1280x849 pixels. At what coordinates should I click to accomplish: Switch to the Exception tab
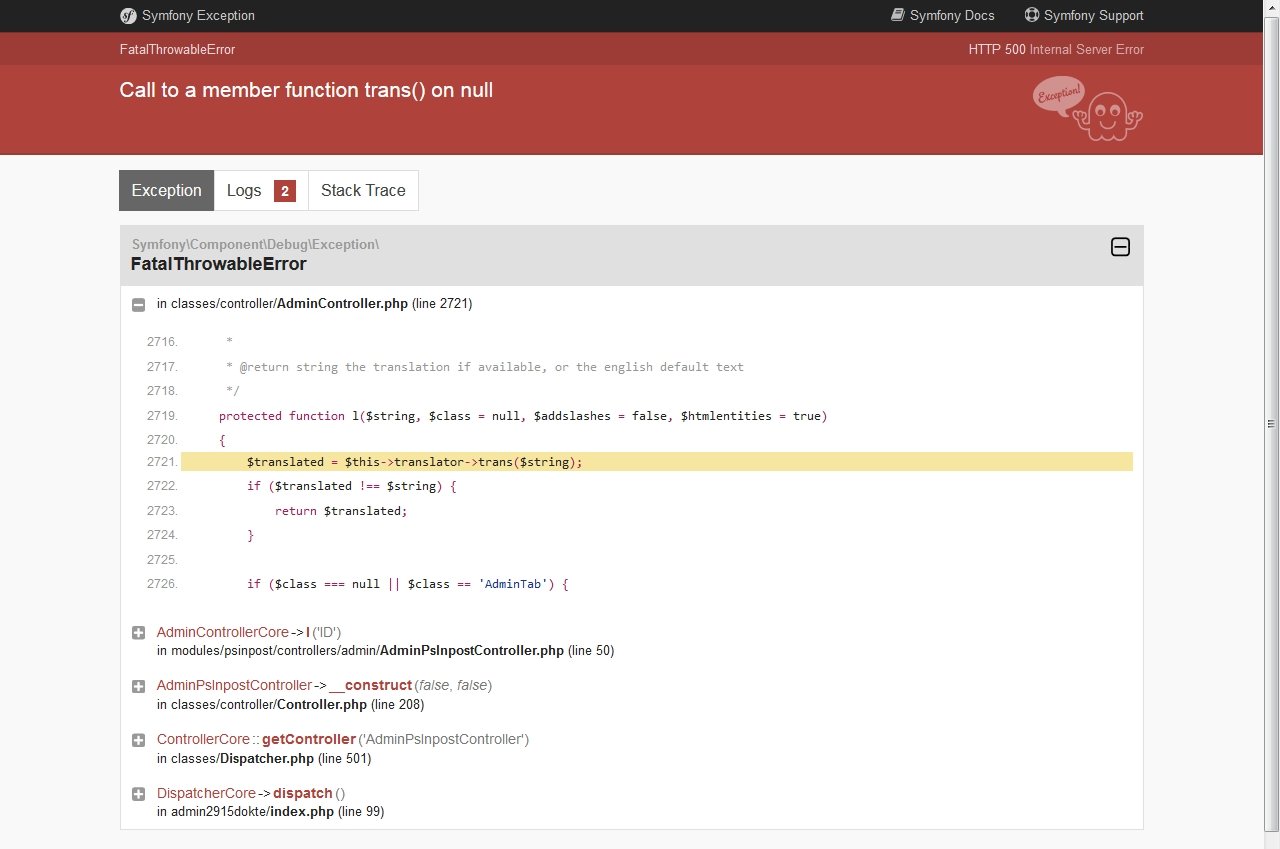coord(166,190)
